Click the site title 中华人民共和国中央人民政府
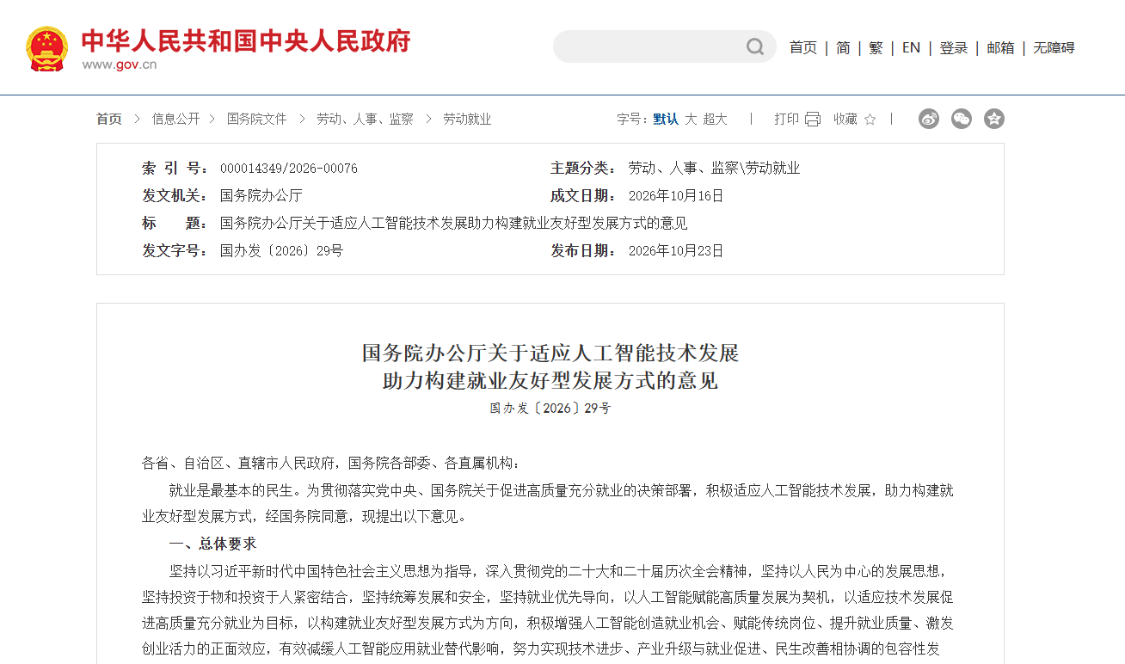The image size is (1125, 664). click(246, 41)
